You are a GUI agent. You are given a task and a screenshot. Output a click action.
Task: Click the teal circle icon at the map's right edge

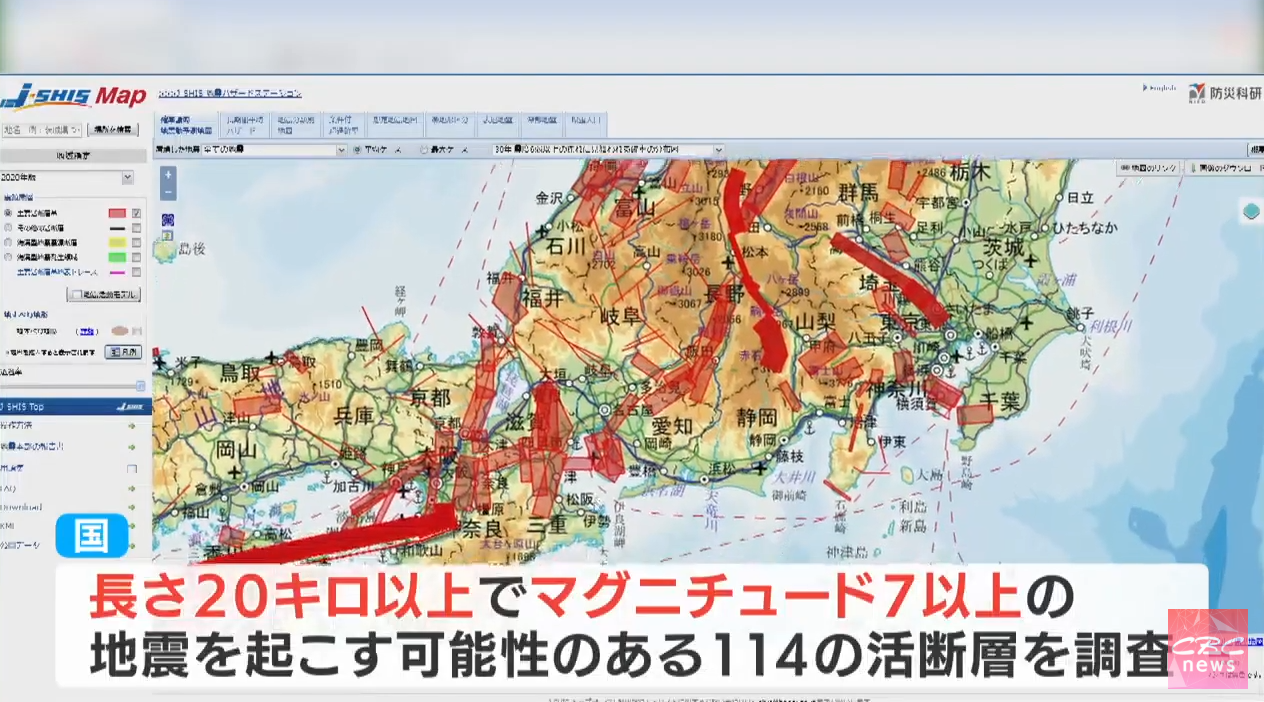pyautogui.click(x=1251, y=211)
